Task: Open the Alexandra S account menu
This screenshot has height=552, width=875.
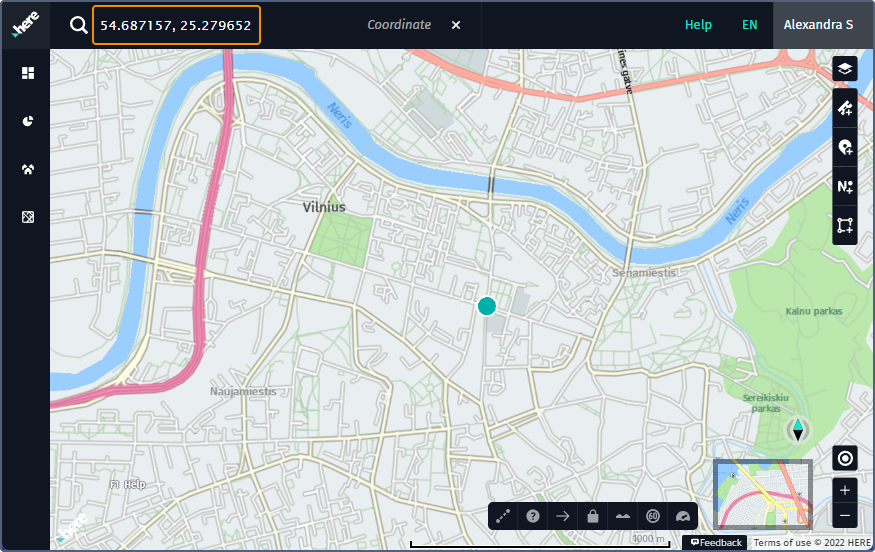Action: (818, 25)
